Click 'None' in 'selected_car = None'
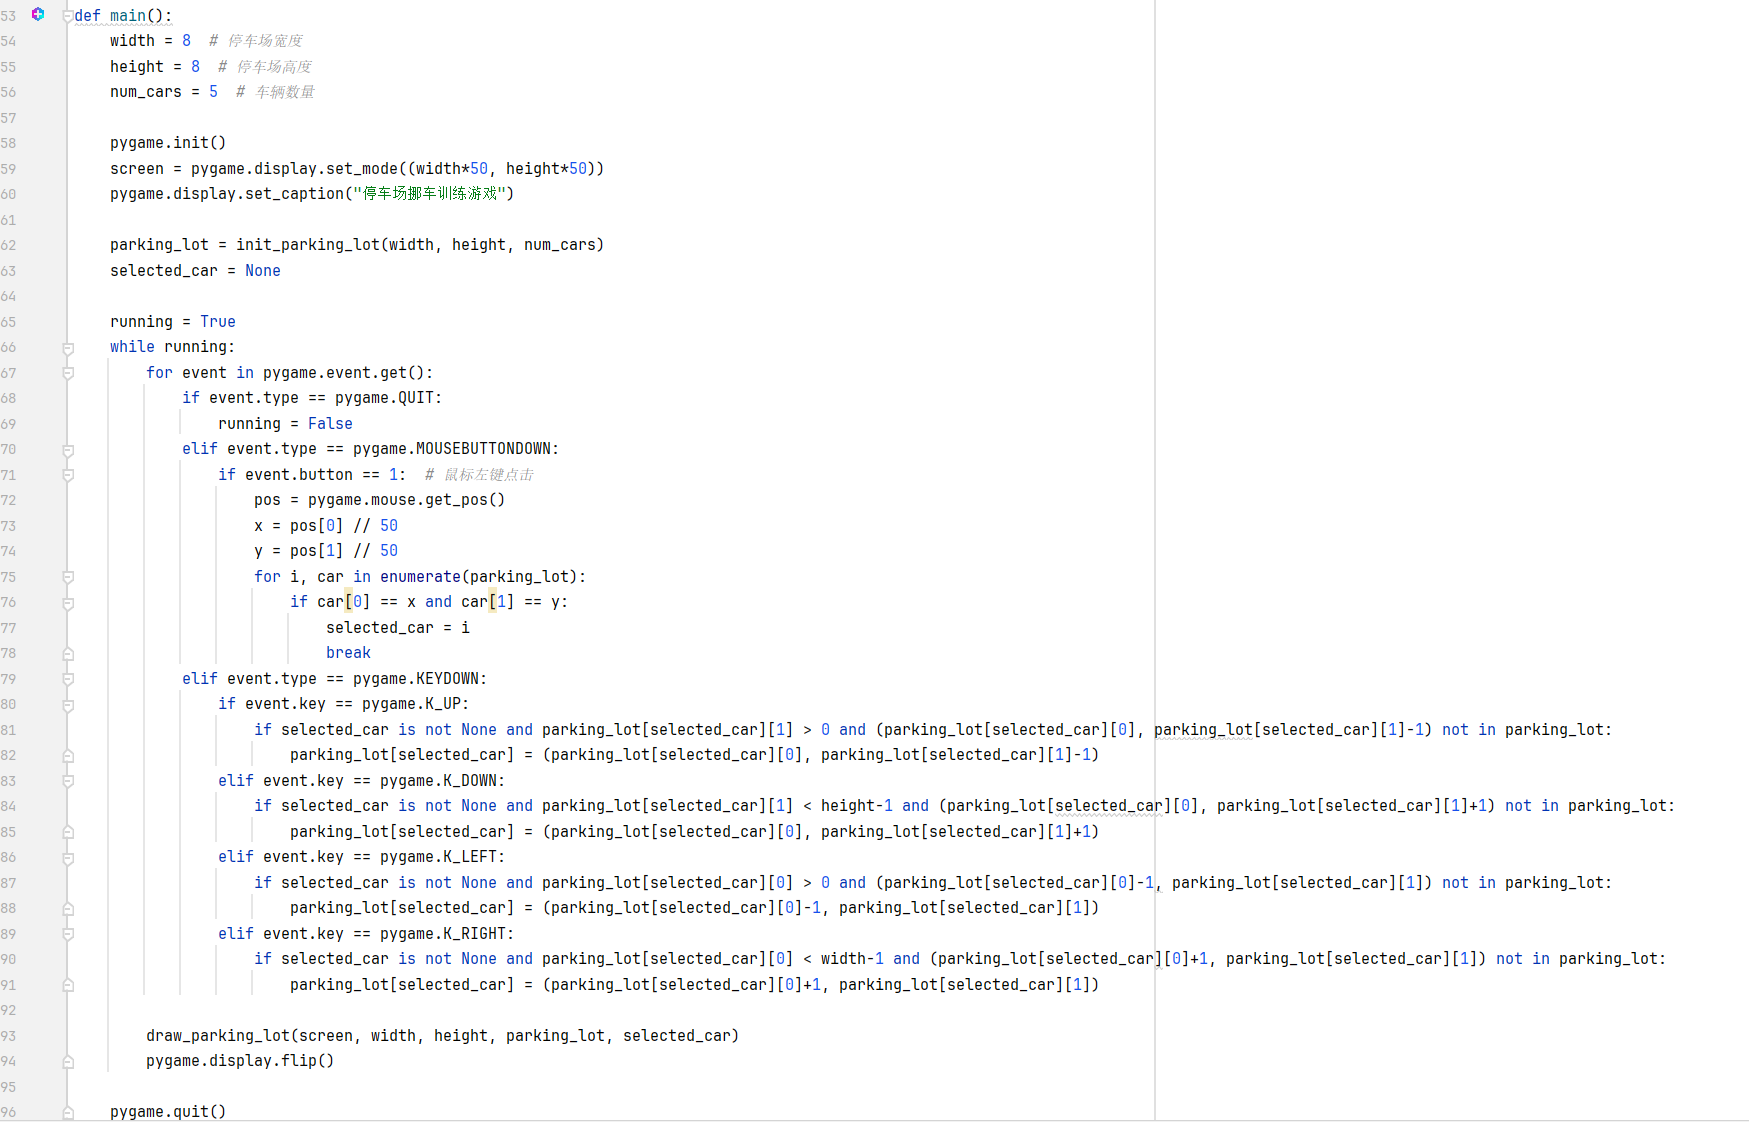This screenshot has width=1749, height=1122. [263, 271]
